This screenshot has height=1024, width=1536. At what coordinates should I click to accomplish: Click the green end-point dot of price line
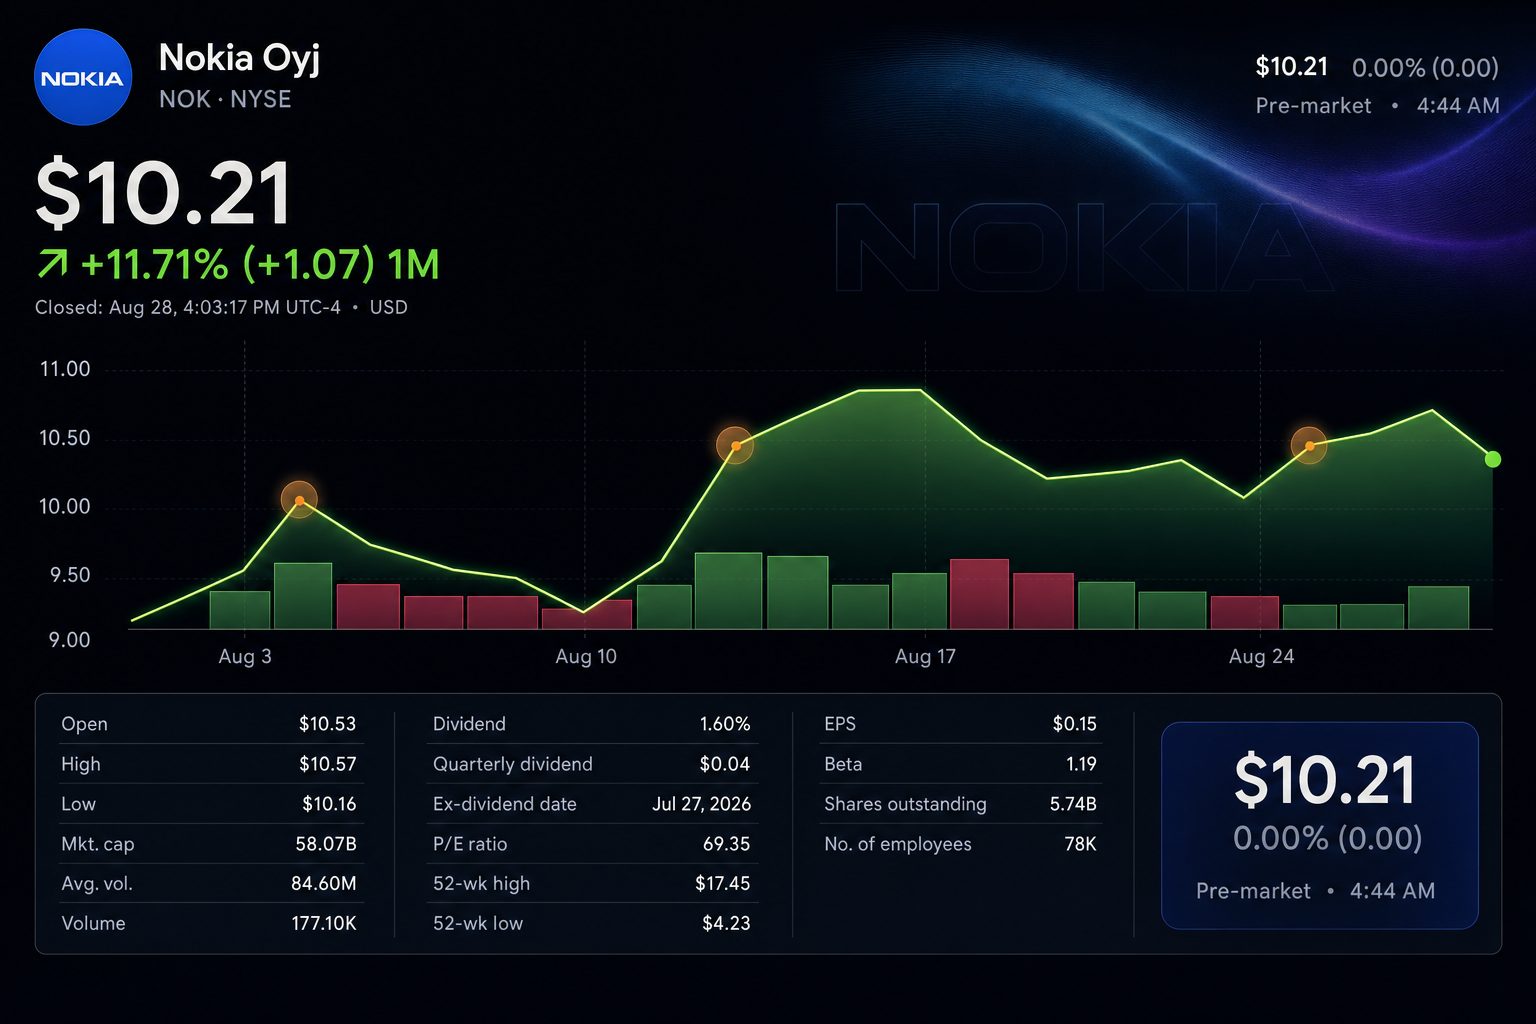[1493, 459]
